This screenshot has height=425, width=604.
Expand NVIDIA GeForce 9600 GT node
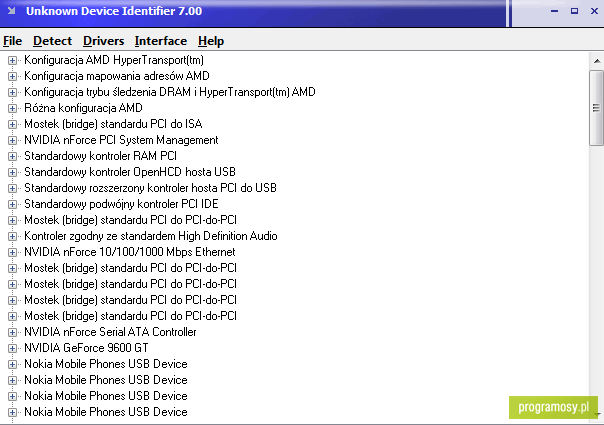[x=12, y=348]
